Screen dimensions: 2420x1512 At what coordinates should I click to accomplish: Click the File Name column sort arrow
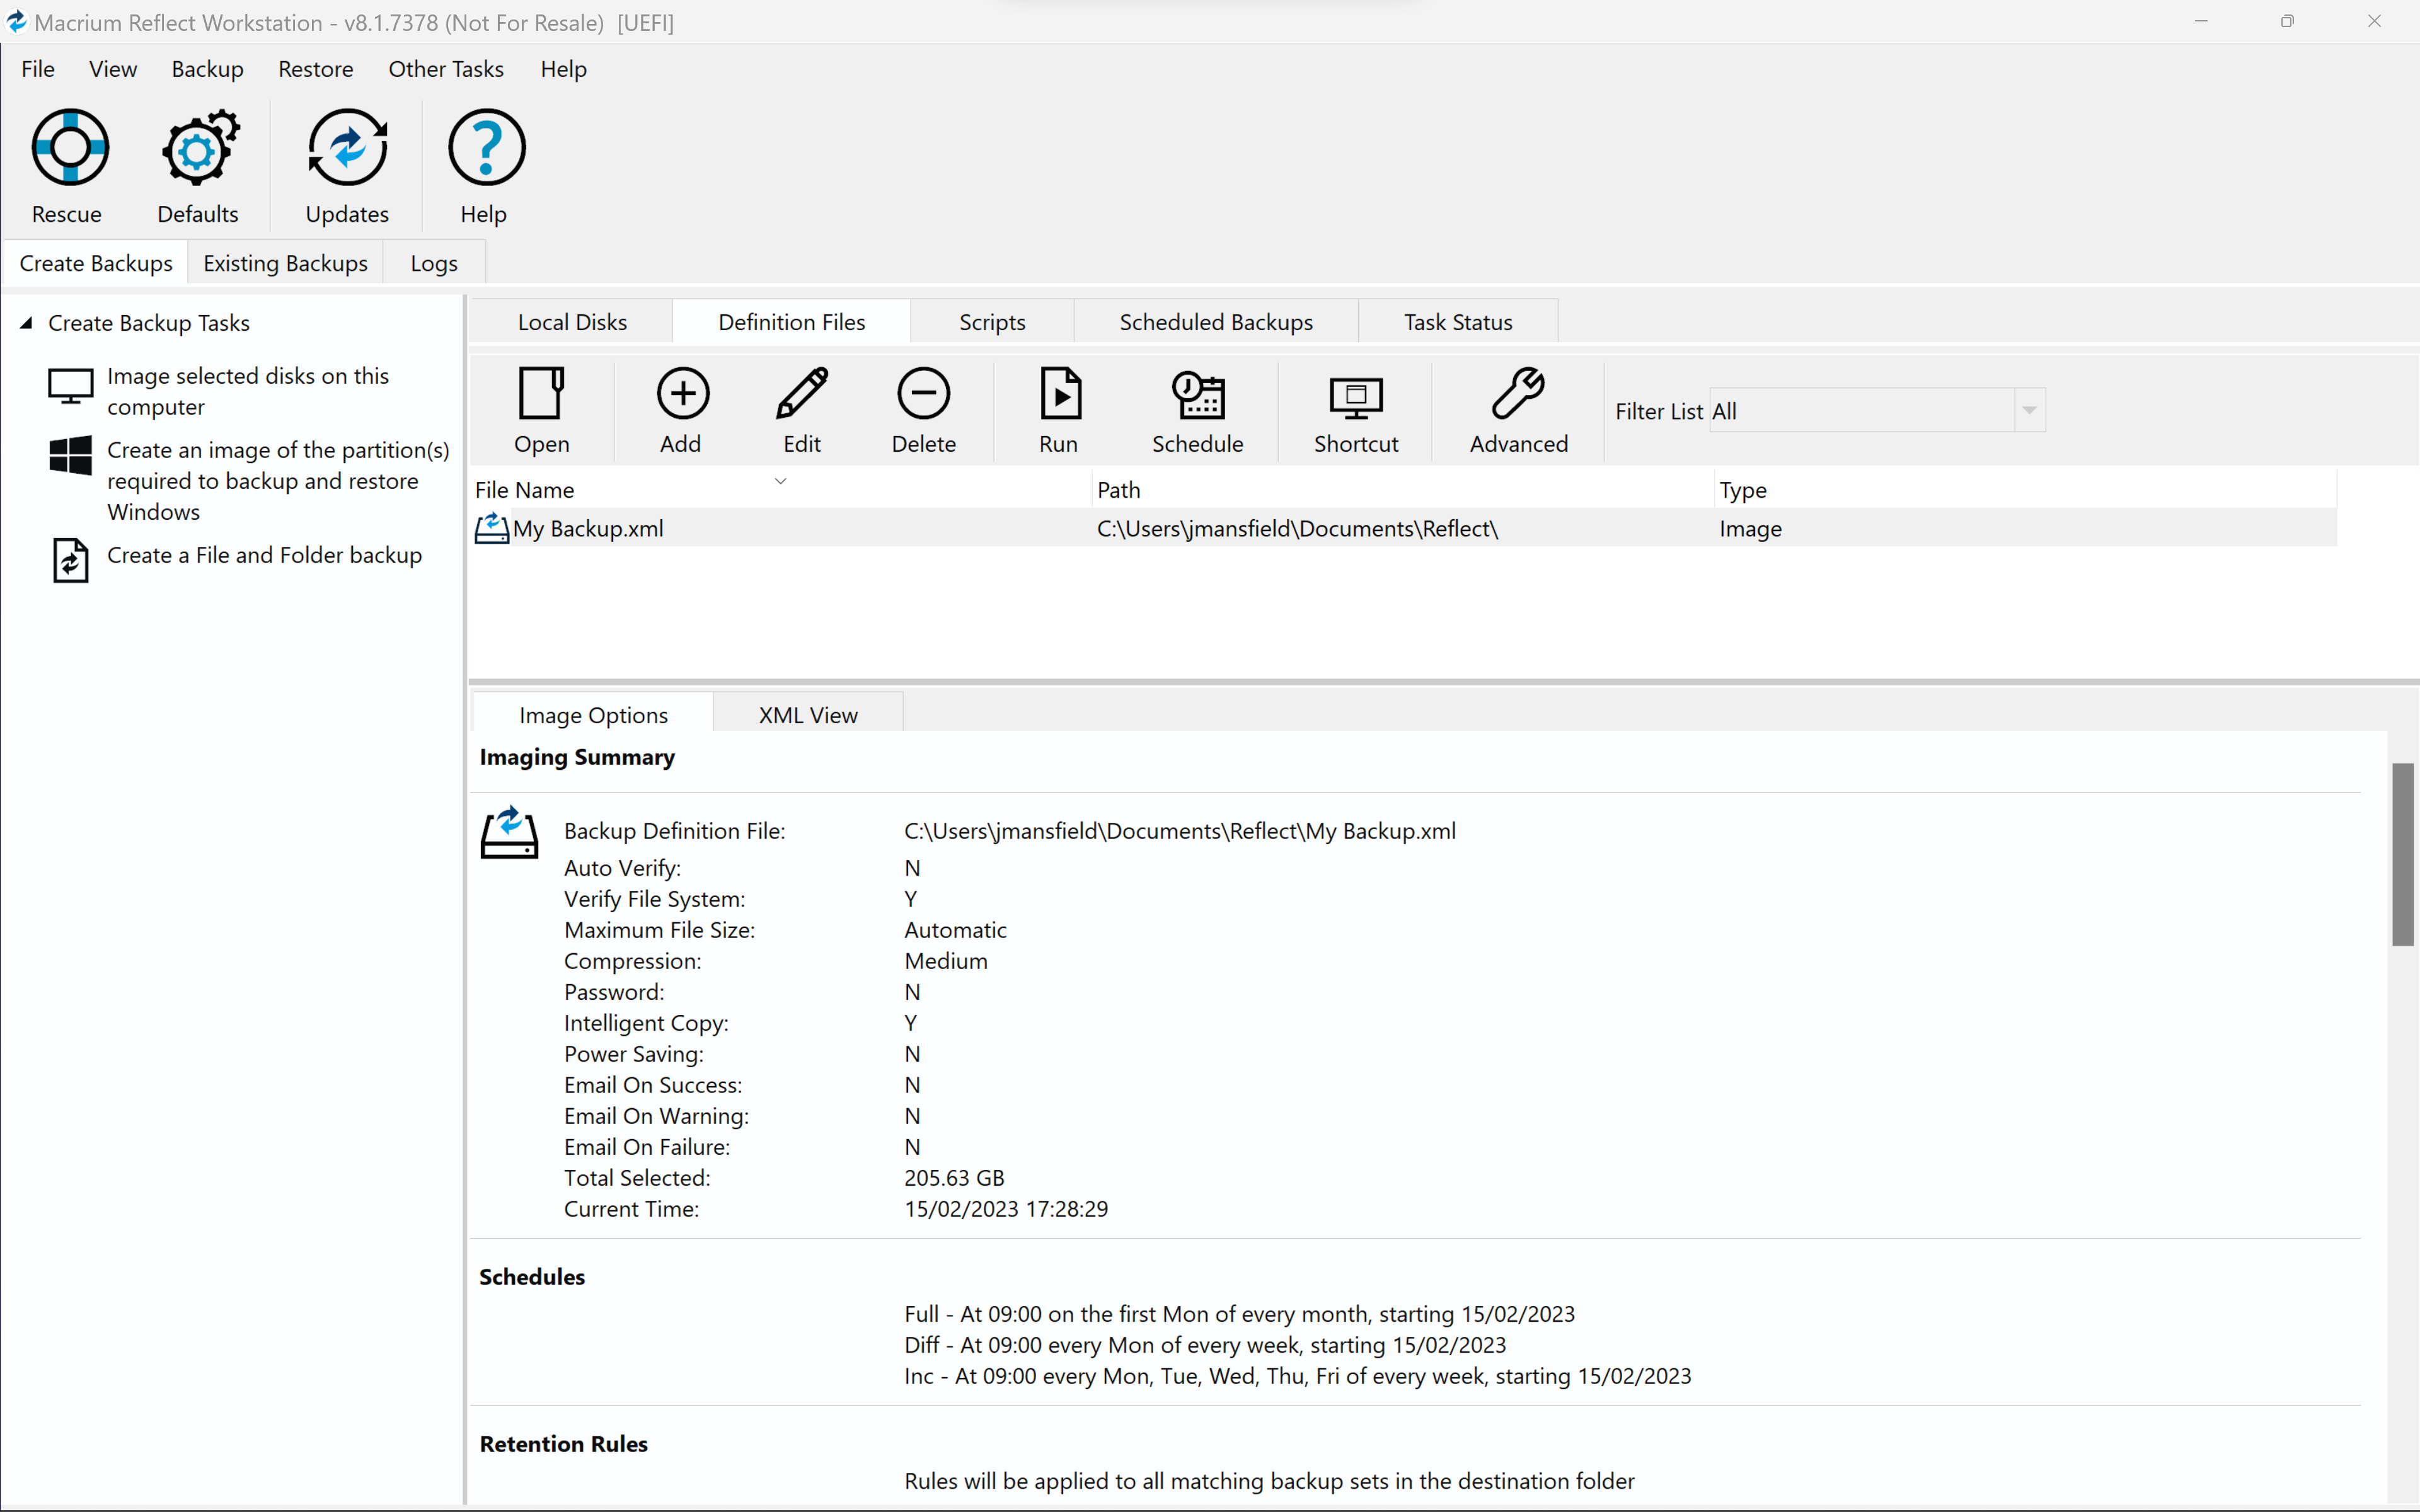click(x=780, y=481)
